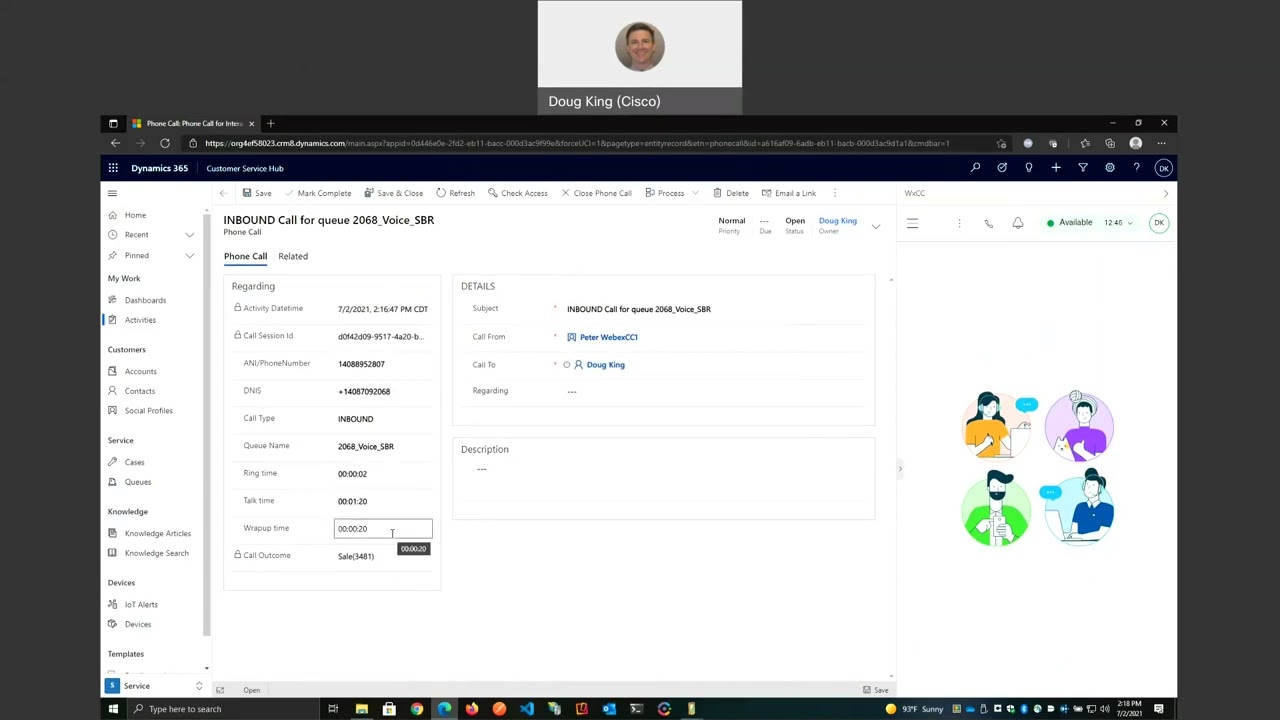Refresh the phone call record
This screenshot has height=720, width=1280.
[x=455, y=193]
